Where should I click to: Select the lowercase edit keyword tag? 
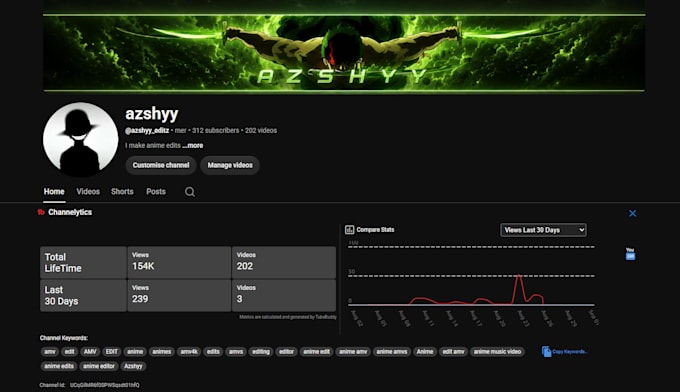pos(69,352)
